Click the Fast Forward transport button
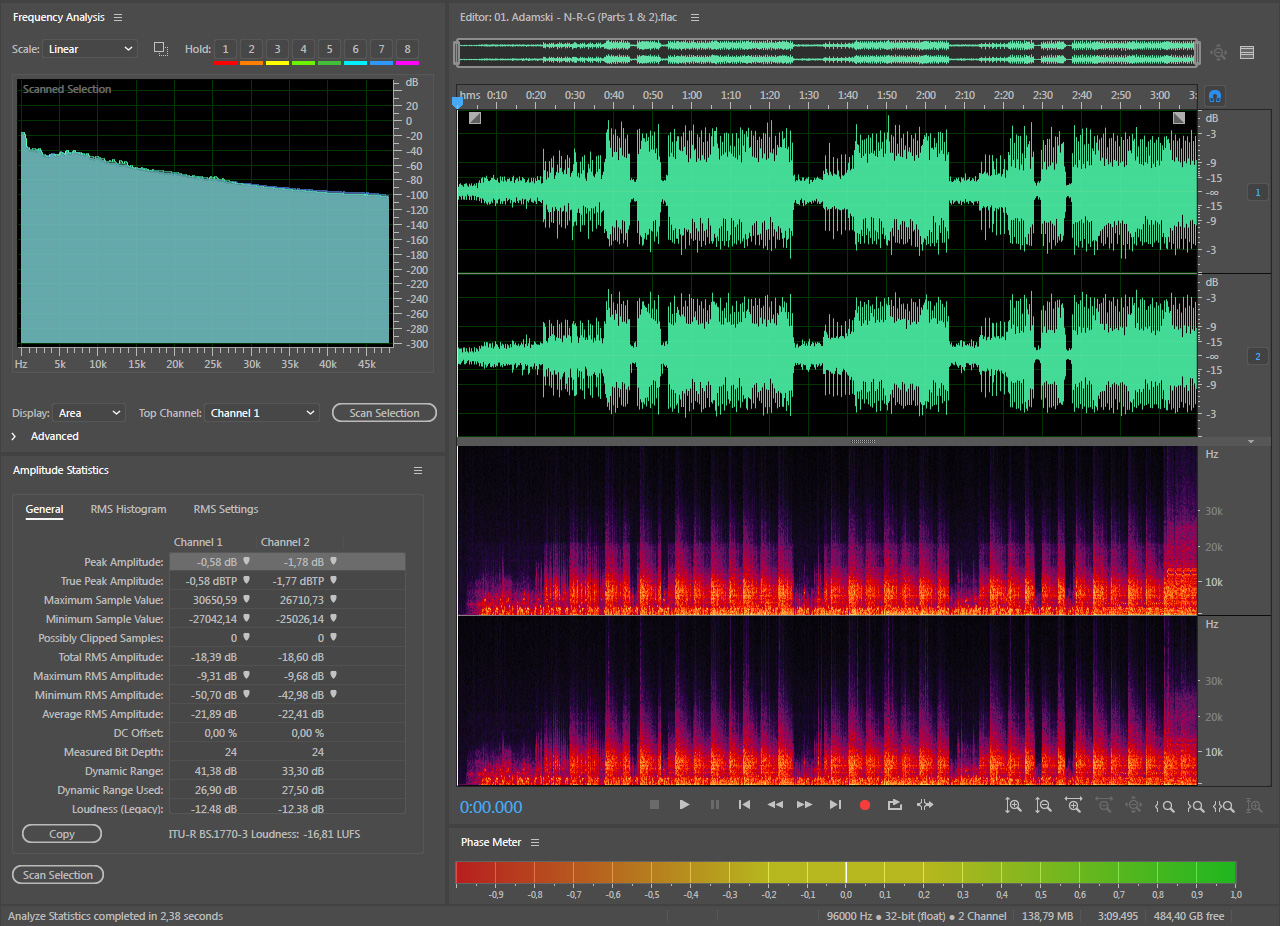Image resolution: width=1280 pixels, height=926 pixels. coord(805,805)
